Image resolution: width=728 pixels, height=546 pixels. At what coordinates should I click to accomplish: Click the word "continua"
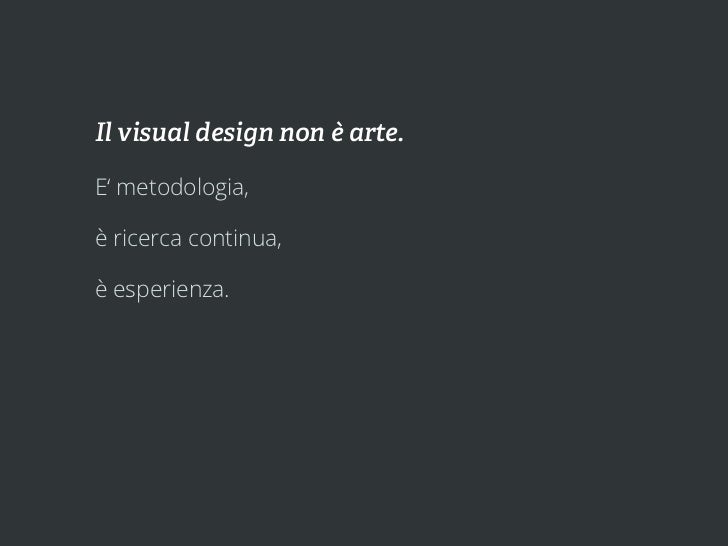tap(232, 238)
